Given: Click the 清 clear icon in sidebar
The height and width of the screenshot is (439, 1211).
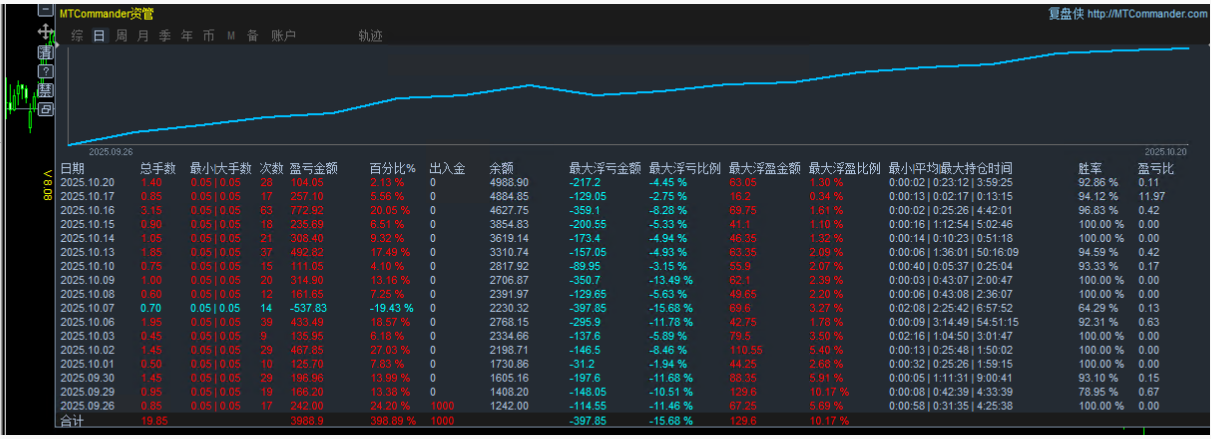Looking at the screenshot, I should tap(45, 52).
